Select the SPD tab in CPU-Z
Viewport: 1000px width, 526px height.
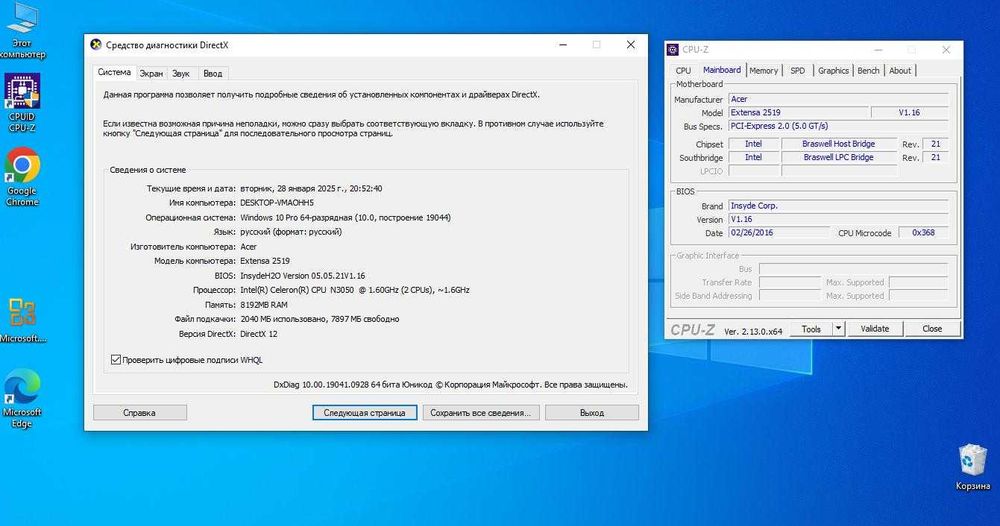pyautogui.click(x=798, y=71)
